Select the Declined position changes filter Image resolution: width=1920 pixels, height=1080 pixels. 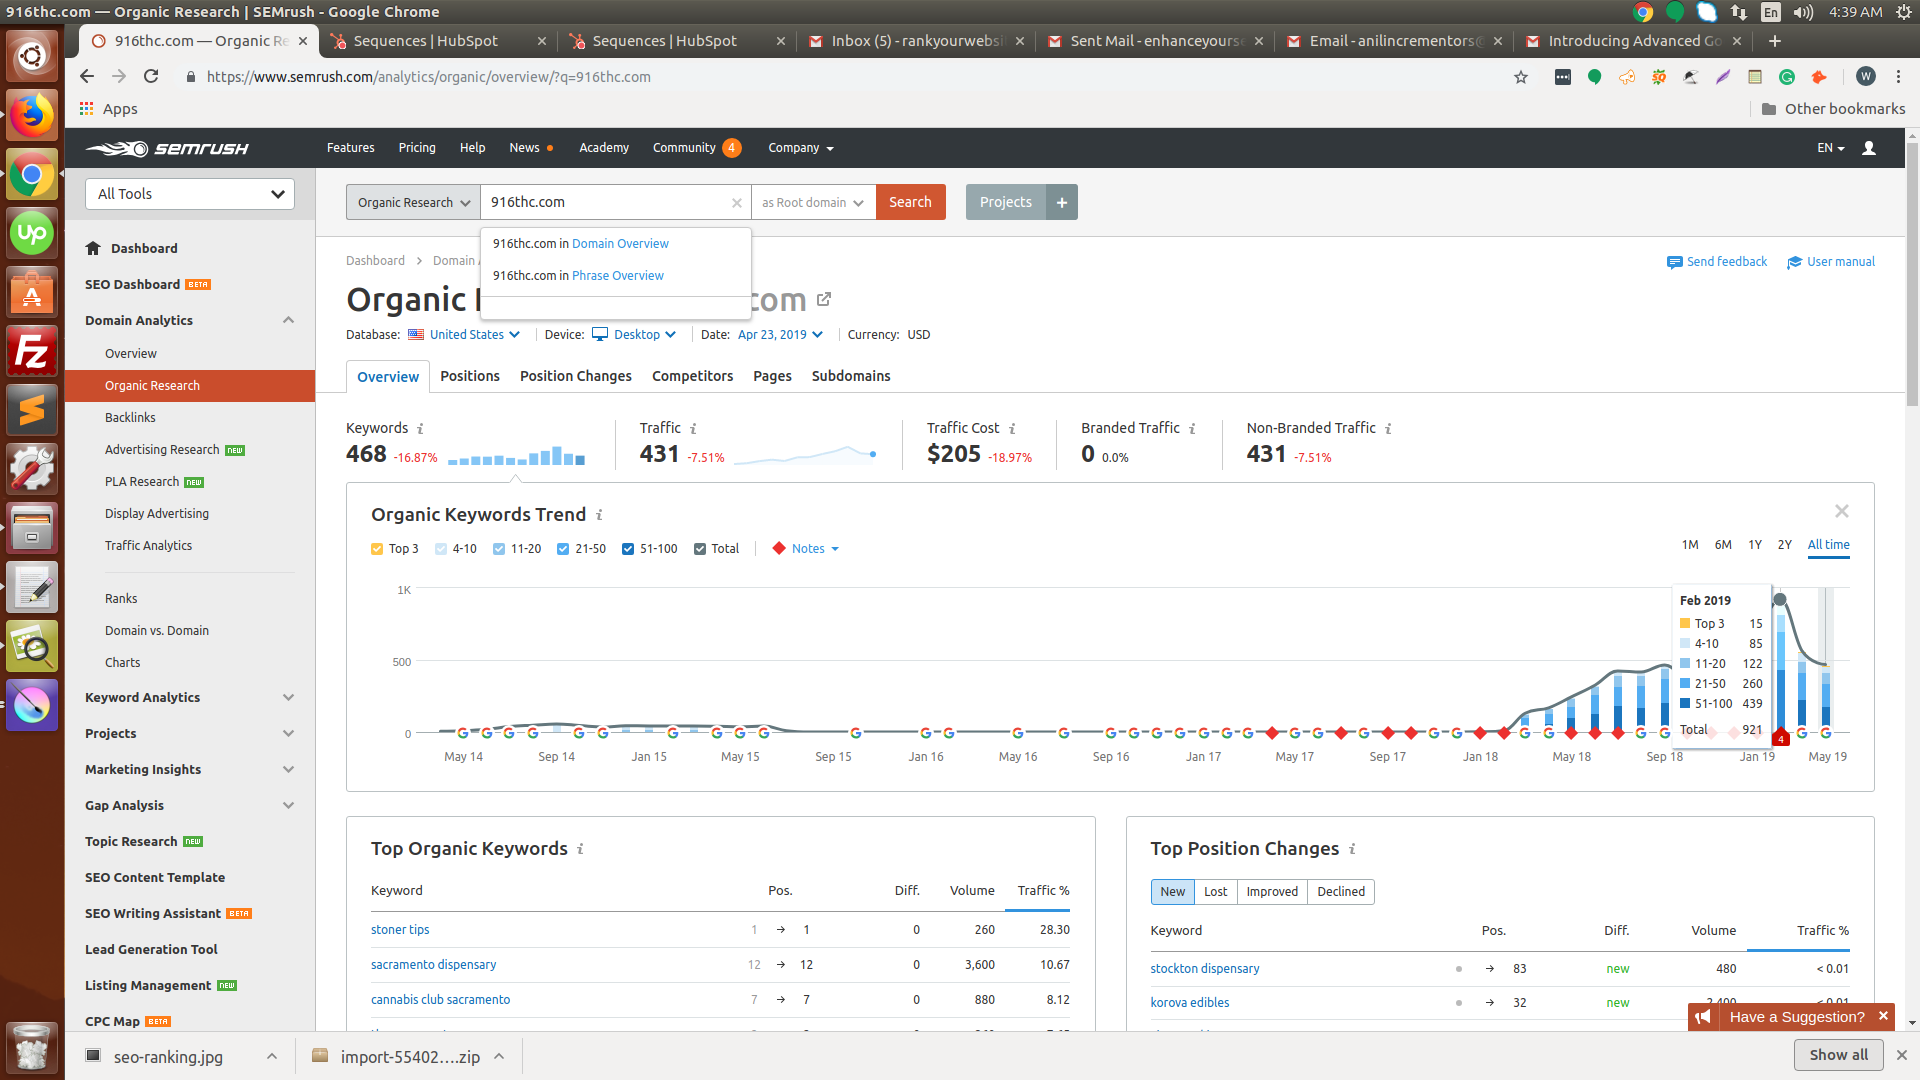1340,892
